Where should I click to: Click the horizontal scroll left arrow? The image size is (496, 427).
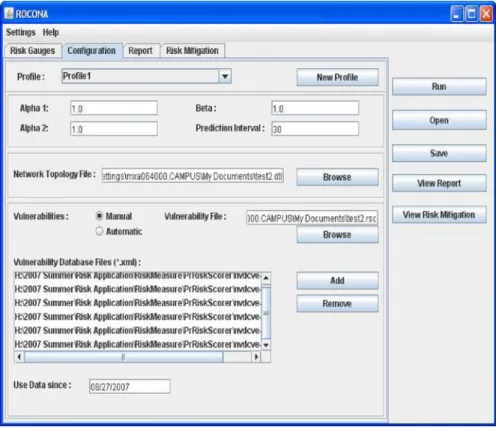tap(19, 357)
